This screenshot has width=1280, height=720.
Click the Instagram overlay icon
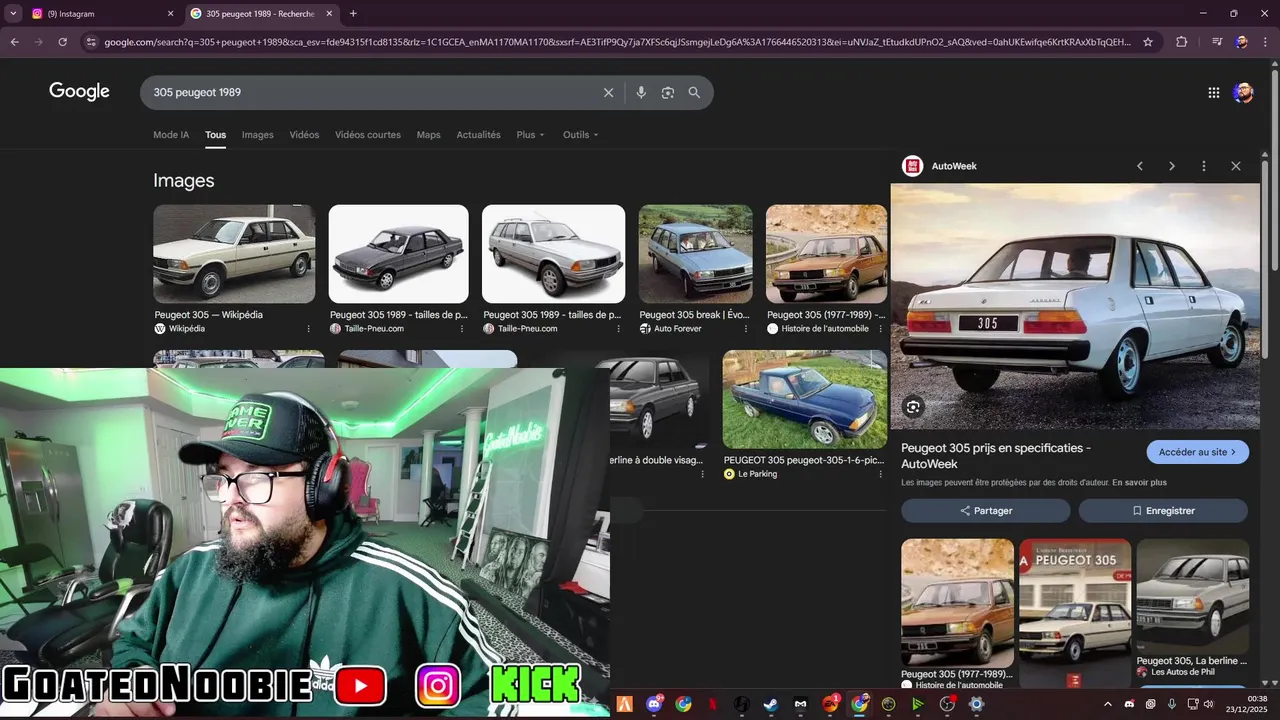(438, 686)
